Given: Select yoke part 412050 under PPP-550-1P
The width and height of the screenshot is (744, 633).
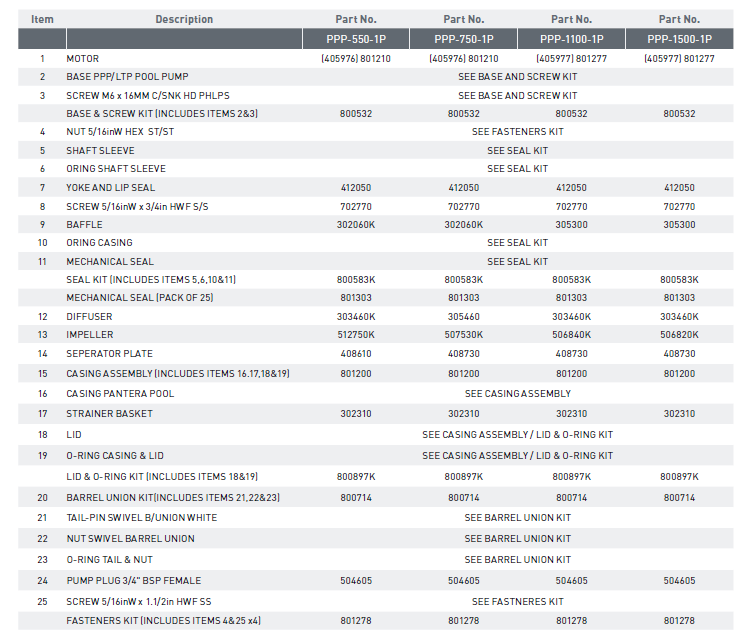Looking at the screenshot, I should pyautogui.click(x=356, y=188).
